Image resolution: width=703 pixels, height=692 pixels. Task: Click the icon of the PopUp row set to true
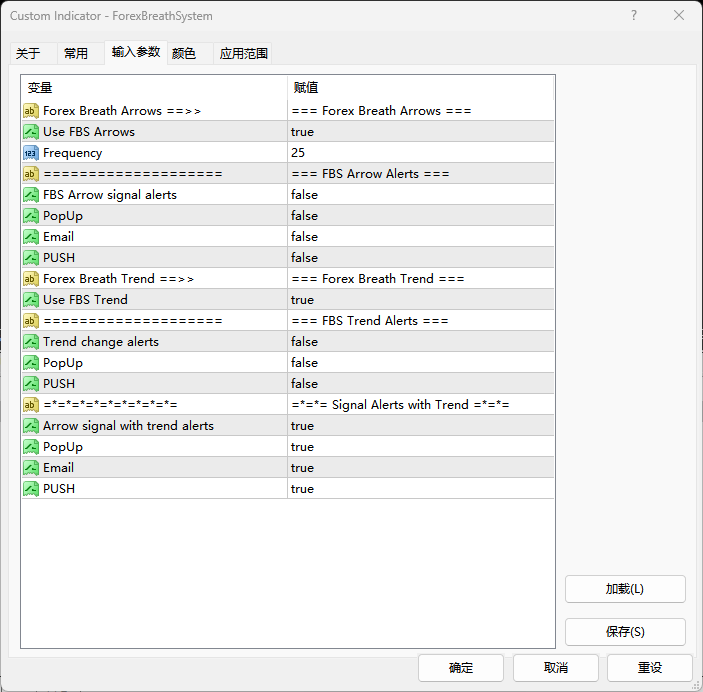tap(30, 447)
